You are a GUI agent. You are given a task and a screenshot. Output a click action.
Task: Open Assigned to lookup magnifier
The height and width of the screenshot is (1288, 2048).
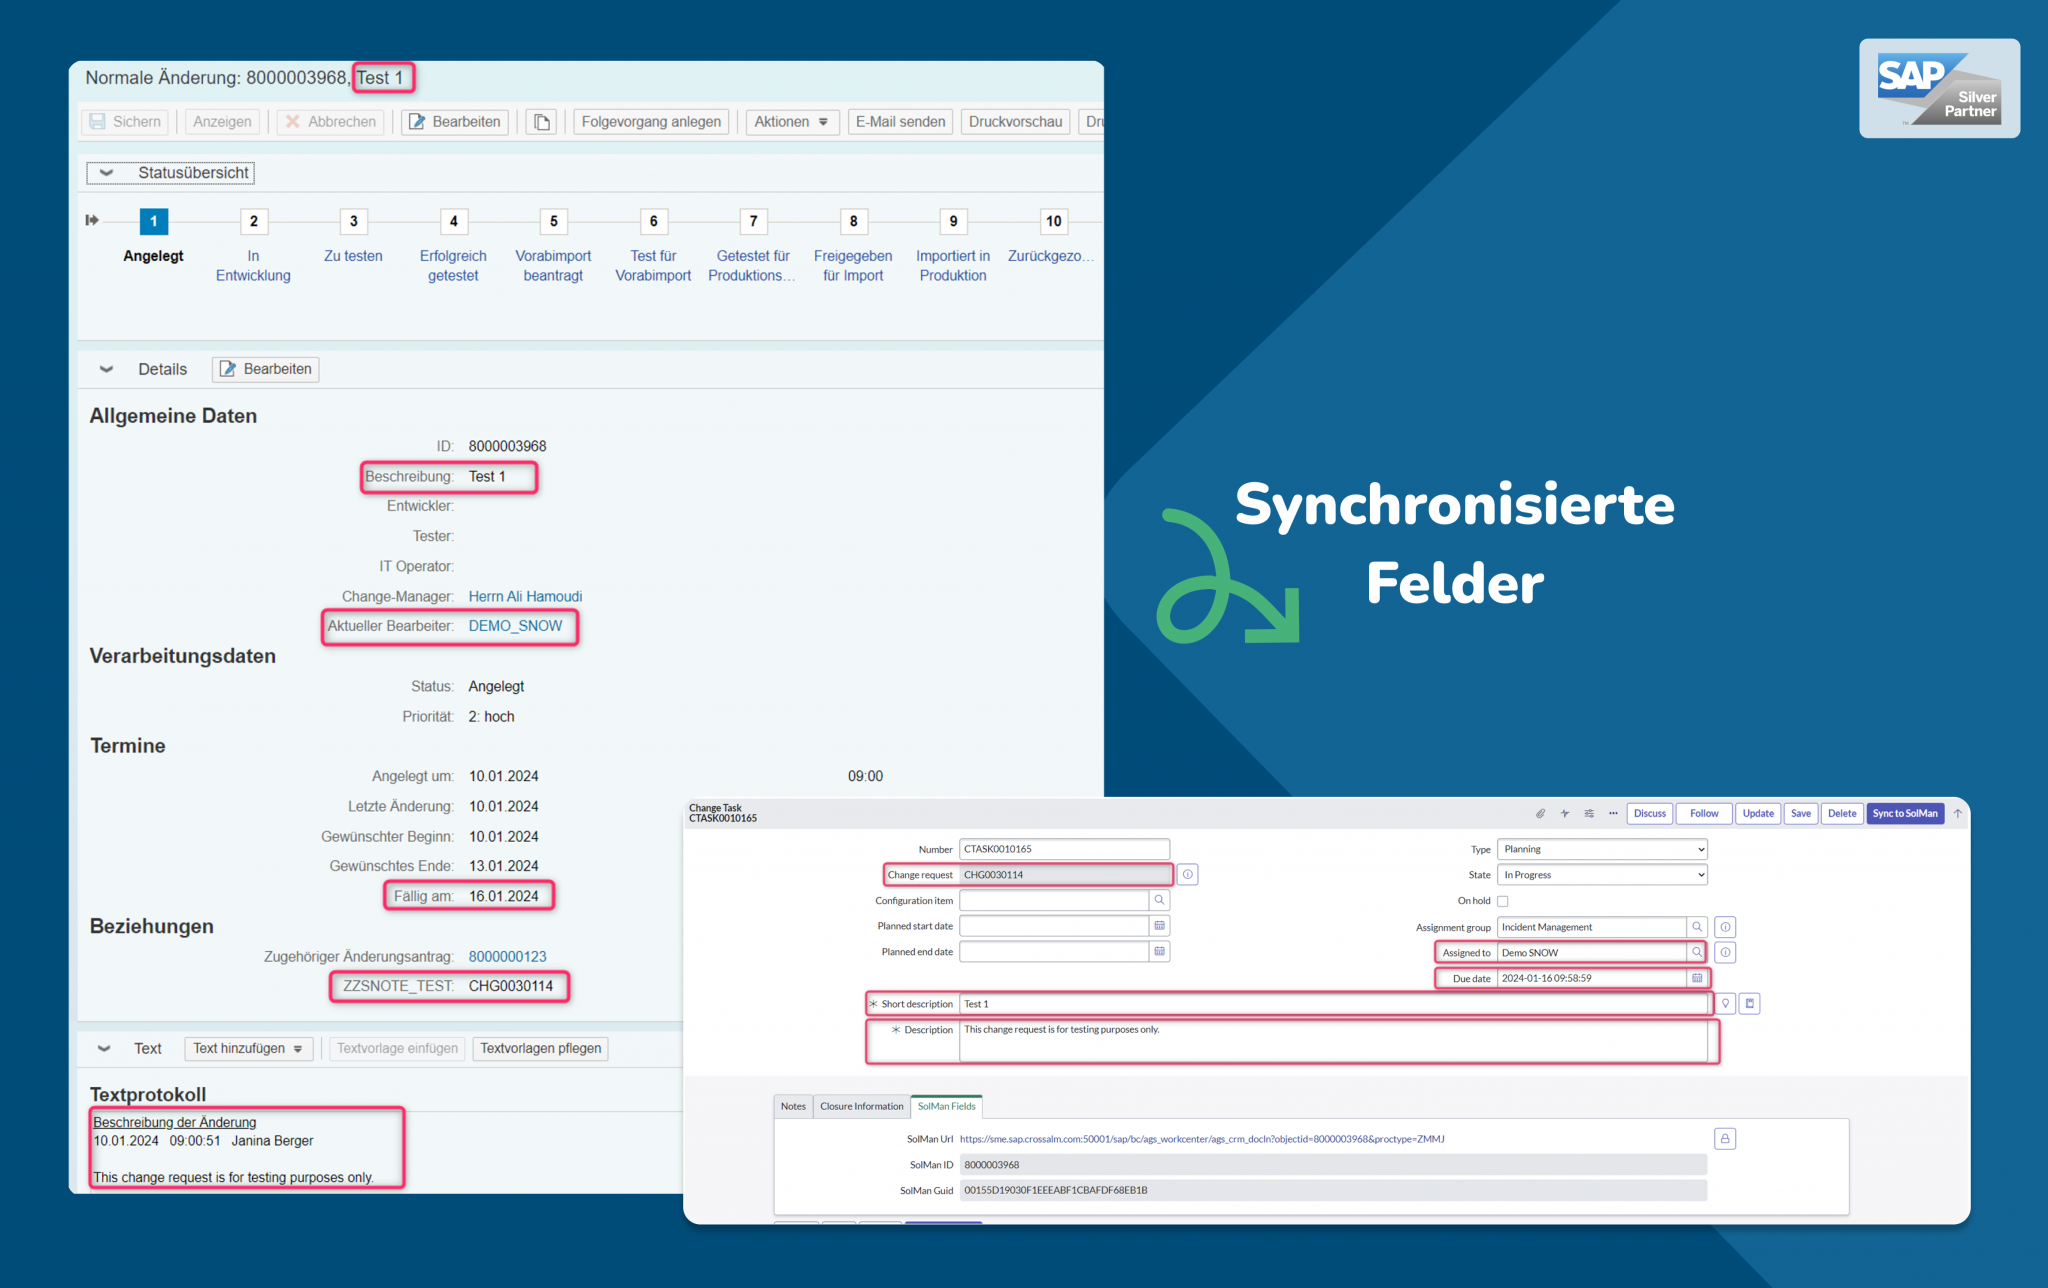click(1697, 952)
